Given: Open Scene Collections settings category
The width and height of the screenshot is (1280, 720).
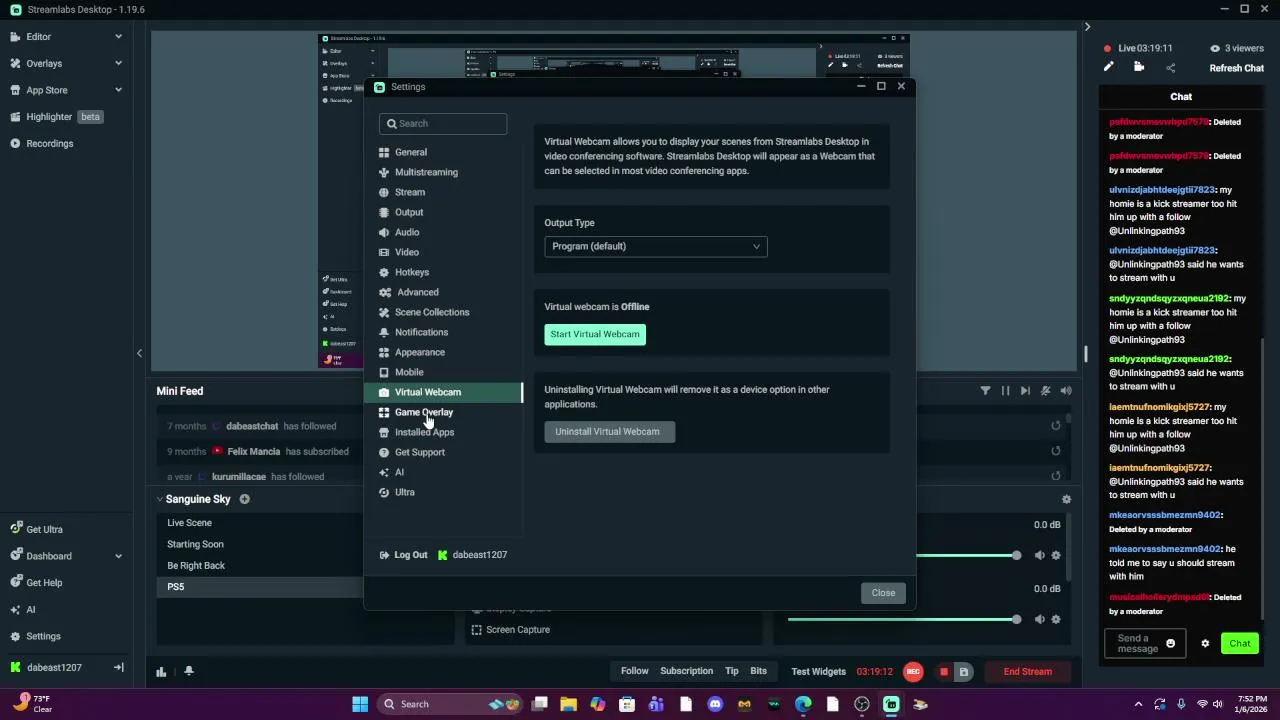Looking at the screenshot, I should pyautogui.click(x=444, y=312).
